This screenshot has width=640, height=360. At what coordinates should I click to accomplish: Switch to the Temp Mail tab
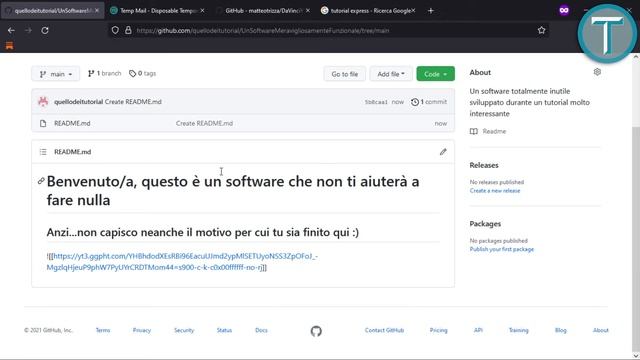coord(157,11)
